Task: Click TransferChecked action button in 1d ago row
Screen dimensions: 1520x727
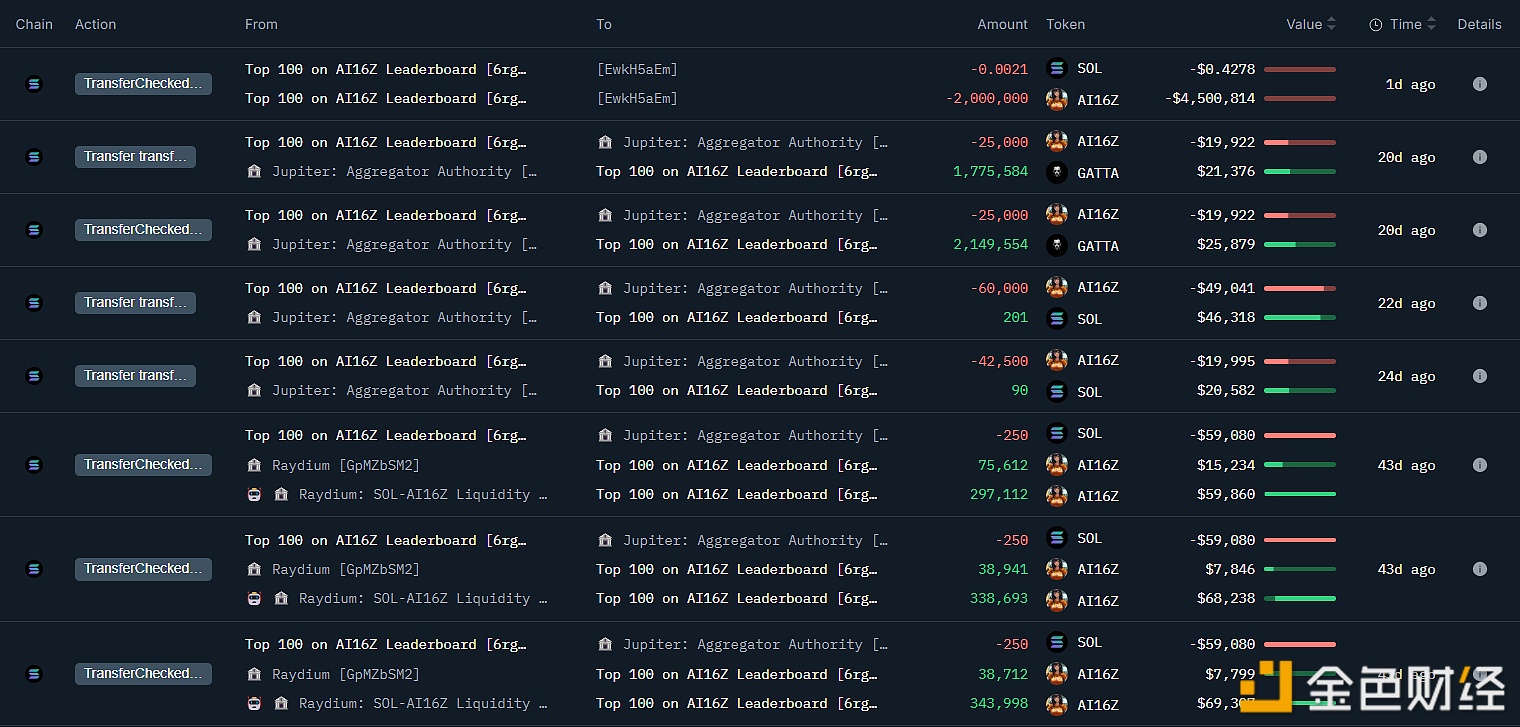Action: 143,84
